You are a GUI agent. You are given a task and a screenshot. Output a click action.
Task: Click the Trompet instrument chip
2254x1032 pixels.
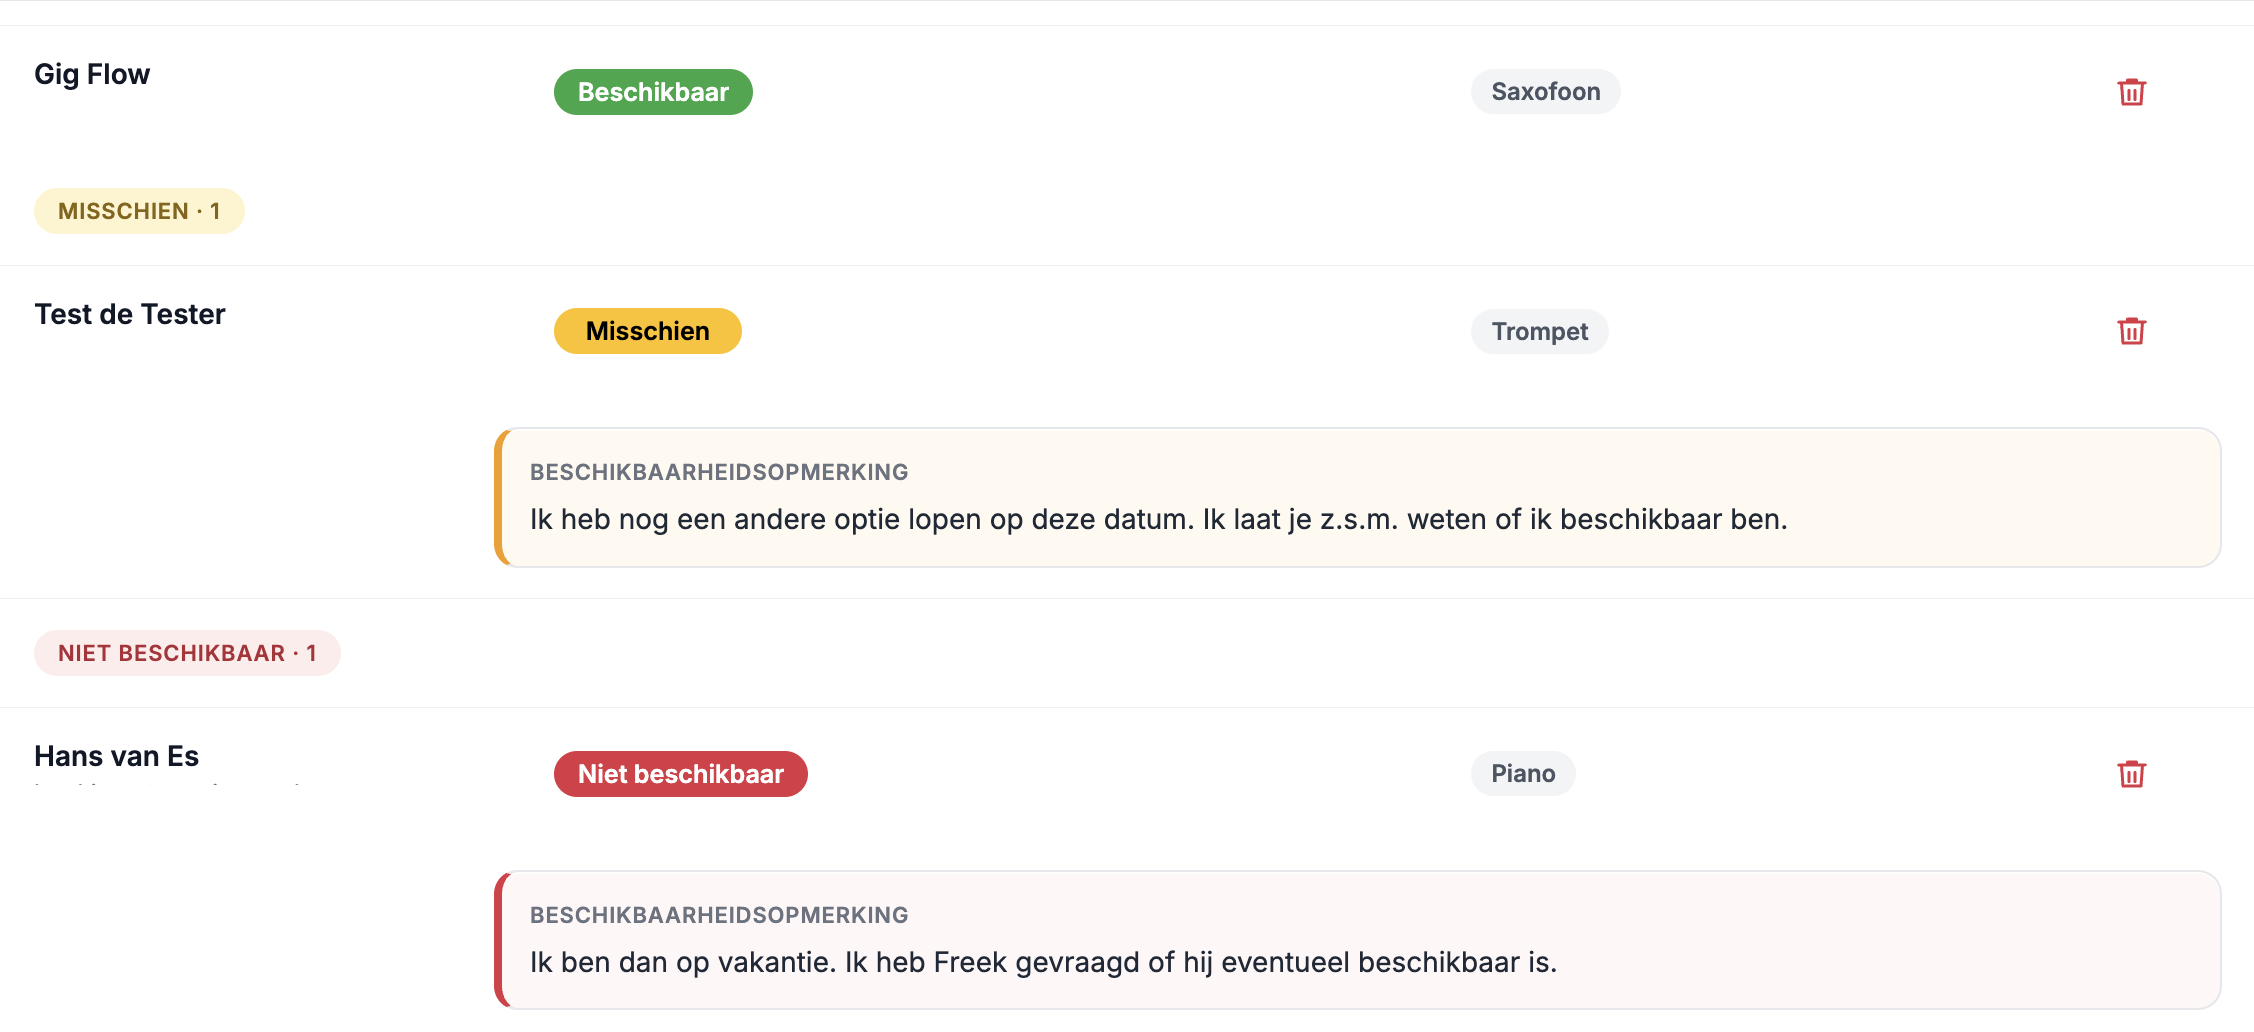(1540, 331)
